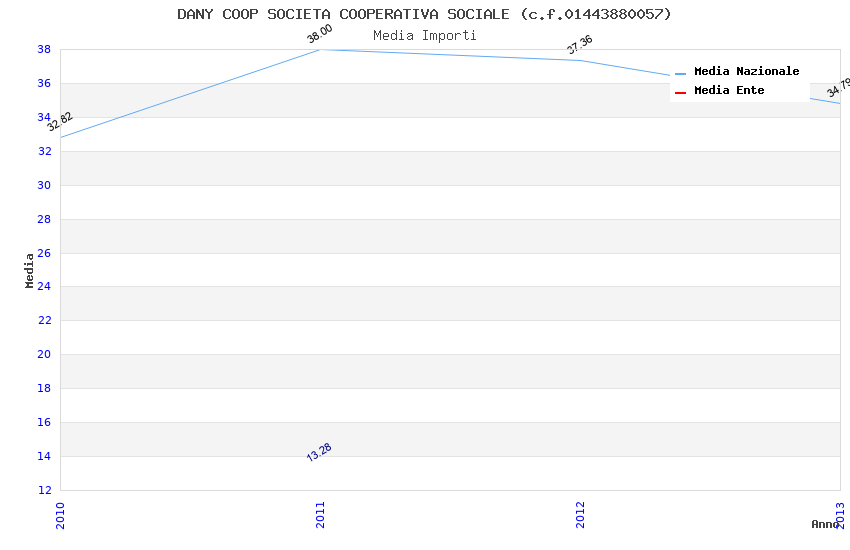Click the 'Media Nazionale' legend label
Screen dimensions: 850x550
746,71
